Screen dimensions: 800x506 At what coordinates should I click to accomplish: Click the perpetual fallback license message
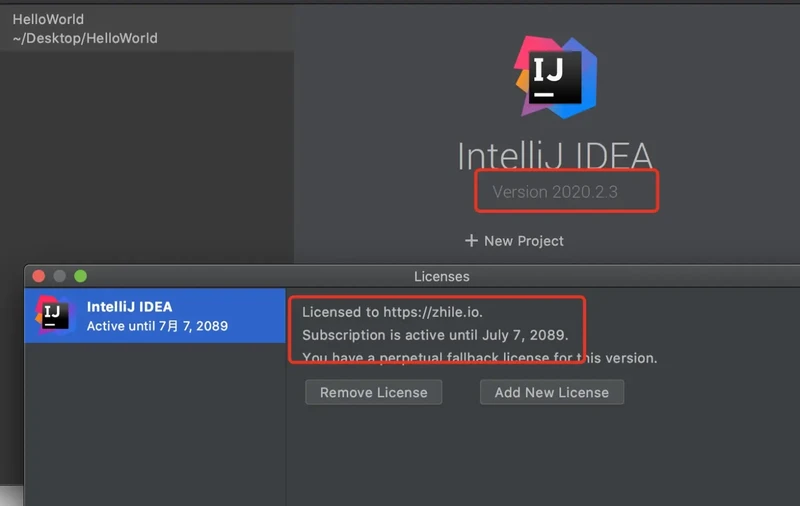(x=479, y=357)
